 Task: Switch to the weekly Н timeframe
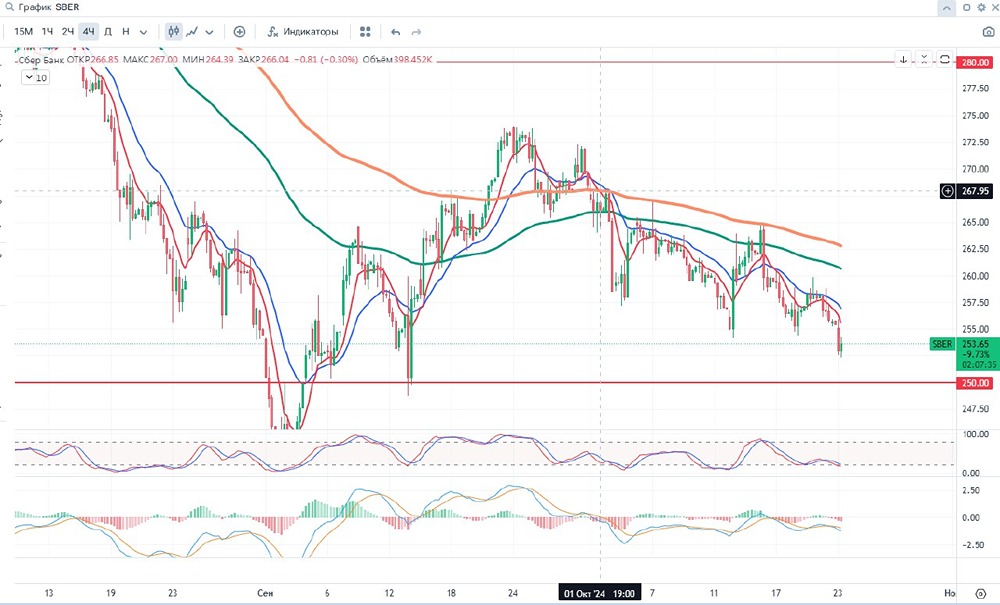click(126, 31)
